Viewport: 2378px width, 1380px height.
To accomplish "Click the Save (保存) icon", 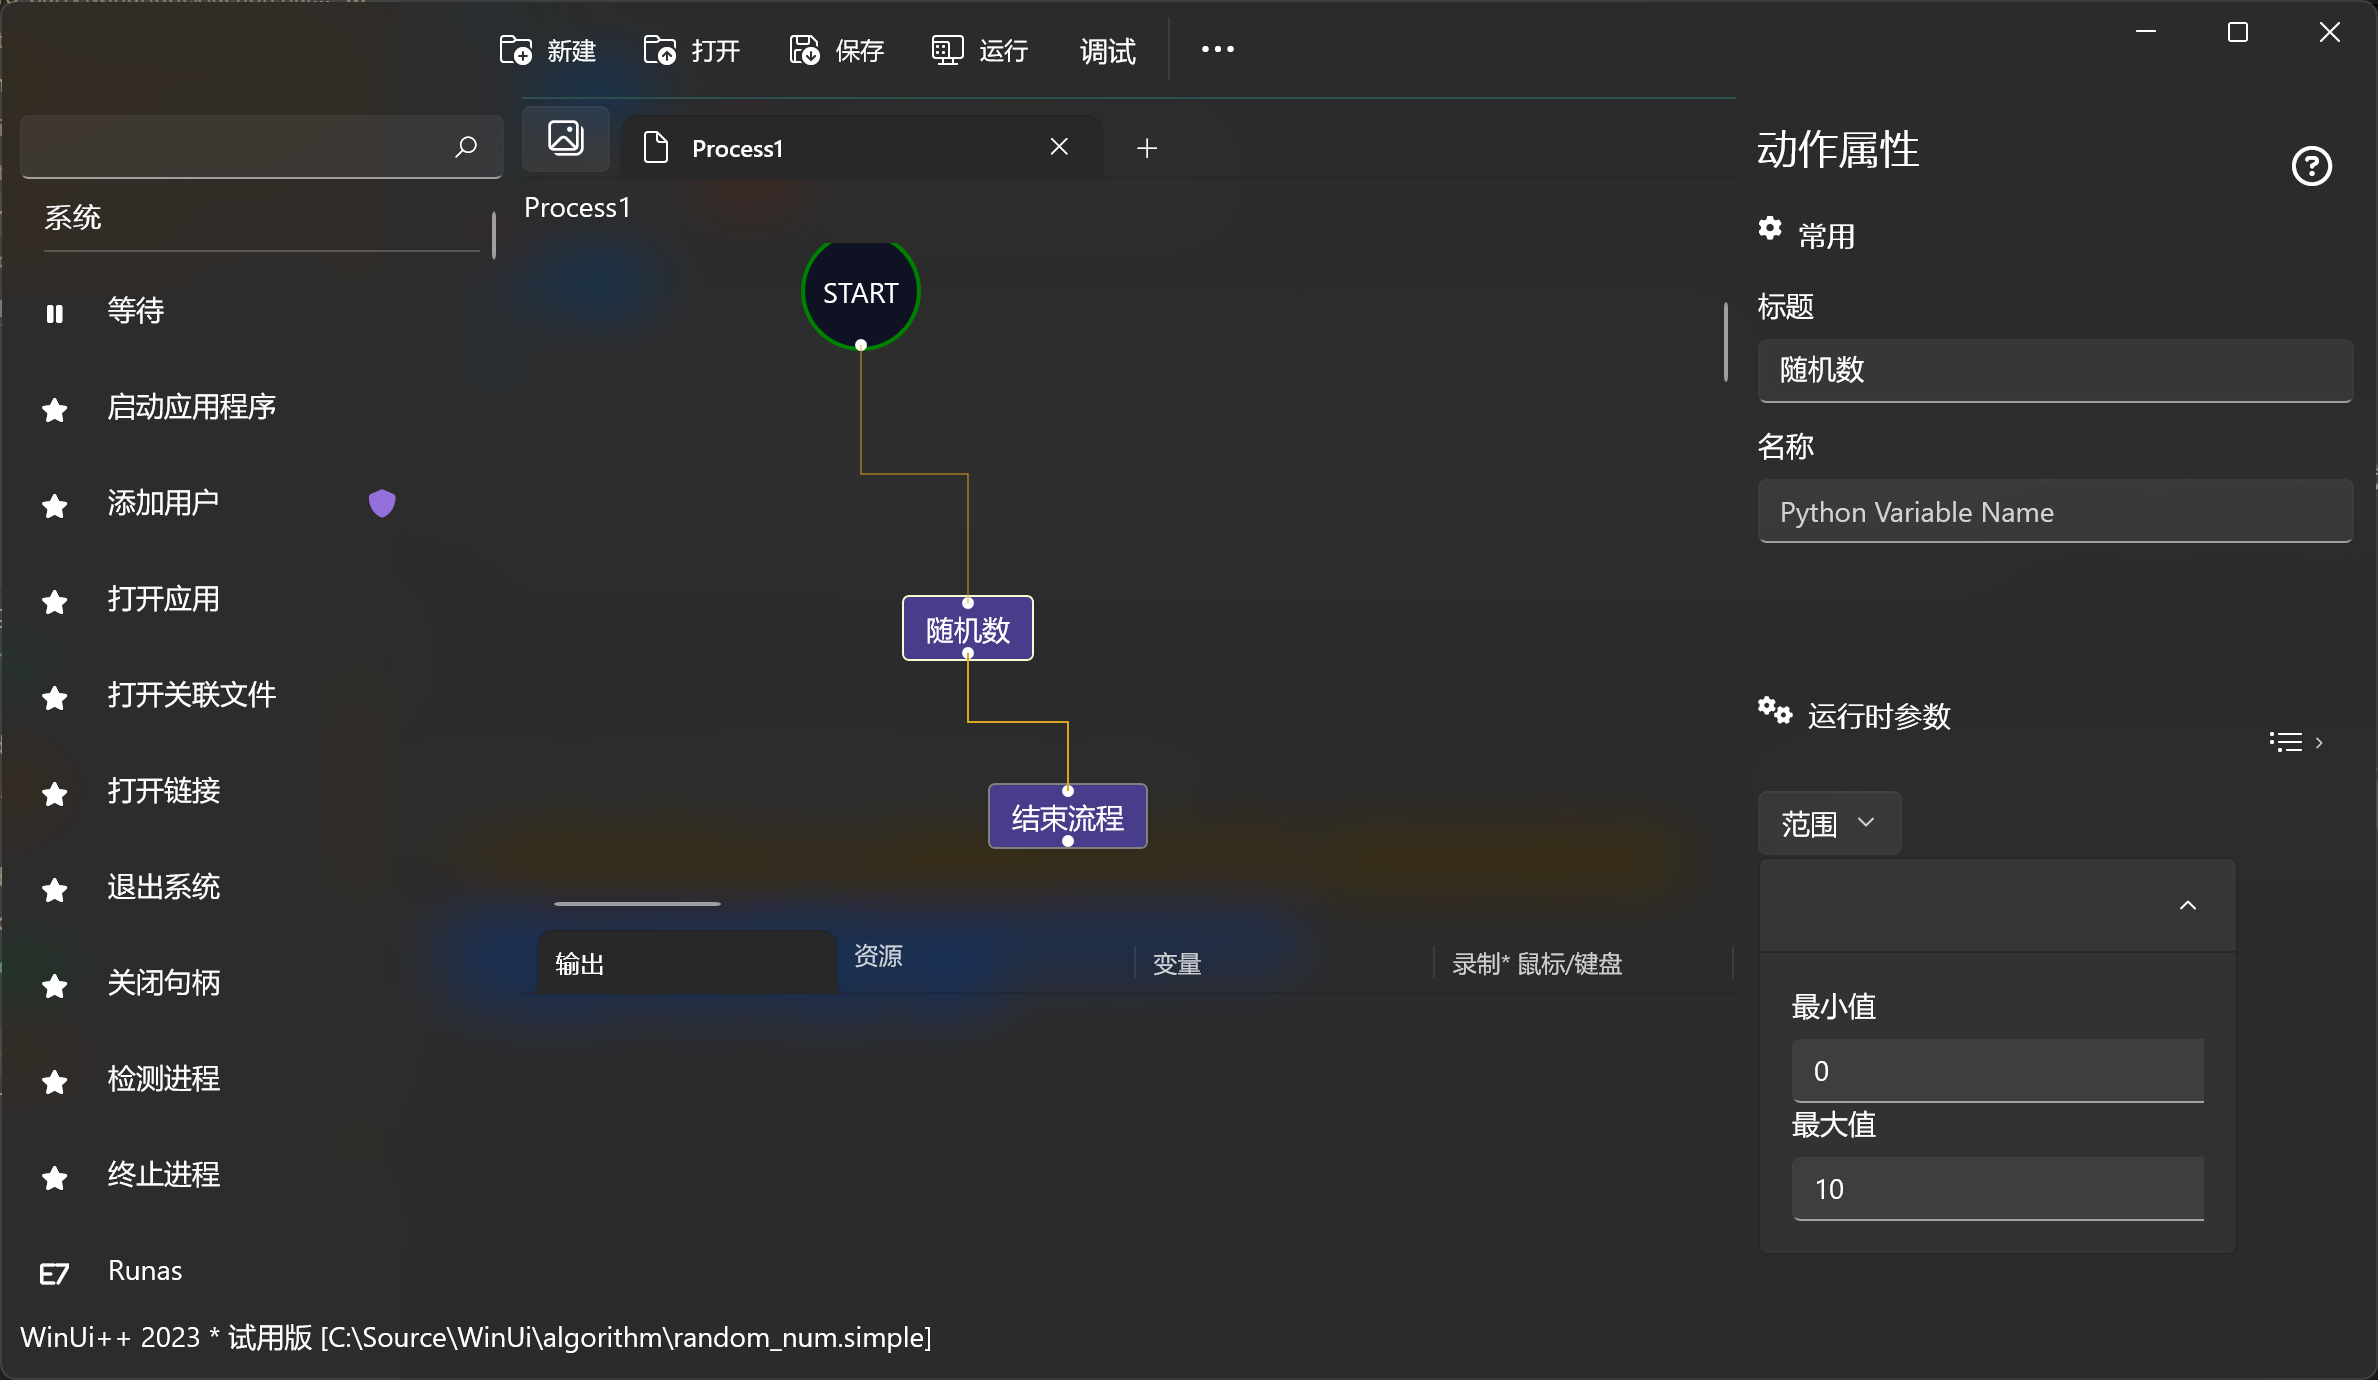I will pyautogui.click(x=804, y=50).
